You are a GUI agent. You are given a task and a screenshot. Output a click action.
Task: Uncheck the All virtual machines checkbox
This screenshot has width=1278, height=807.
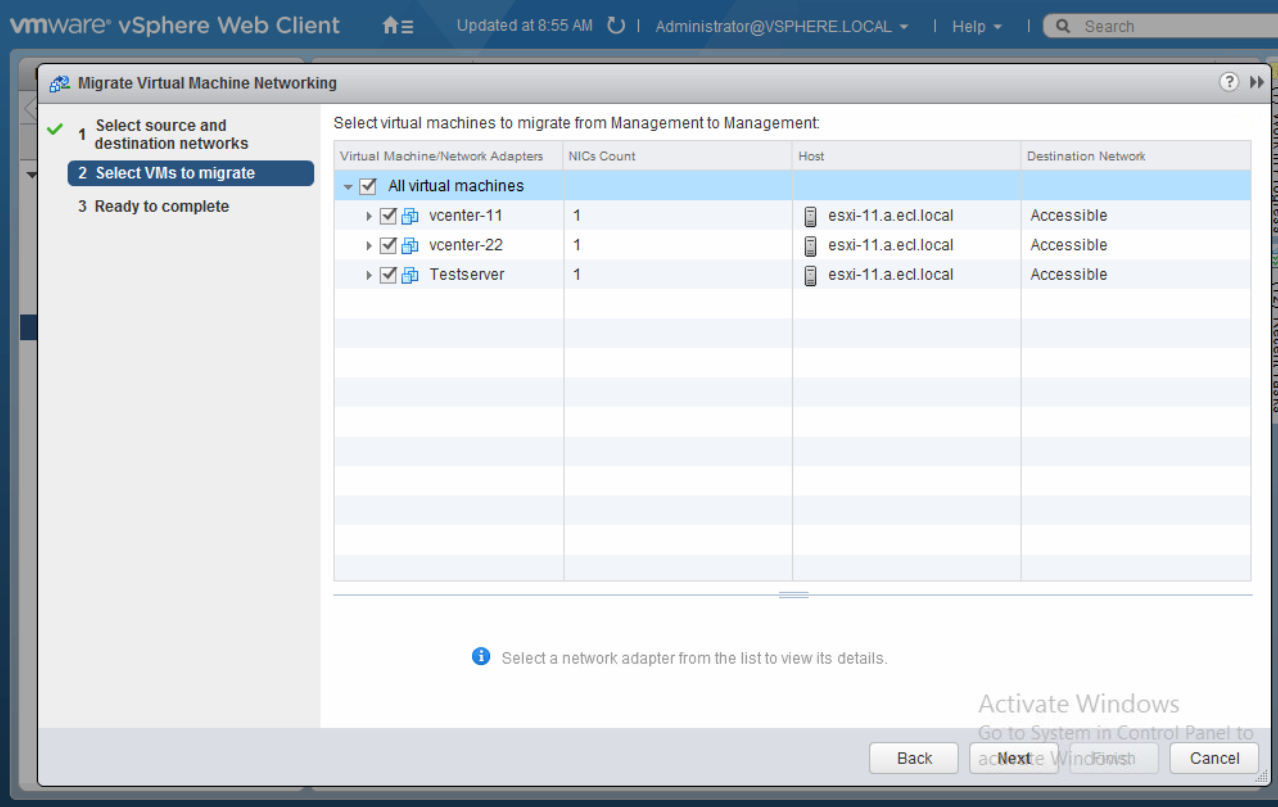[368, 186]
